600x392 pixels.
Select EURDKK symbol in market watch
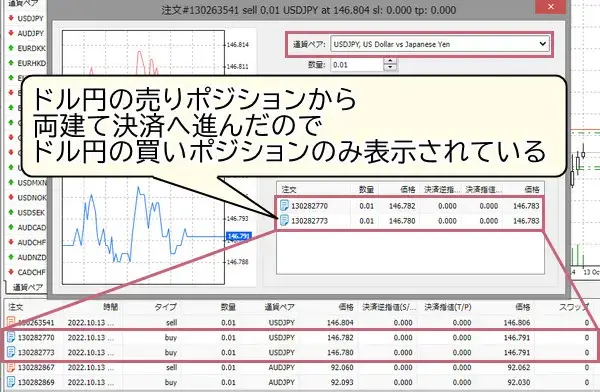pyautogui.click(x=31, y=48)
